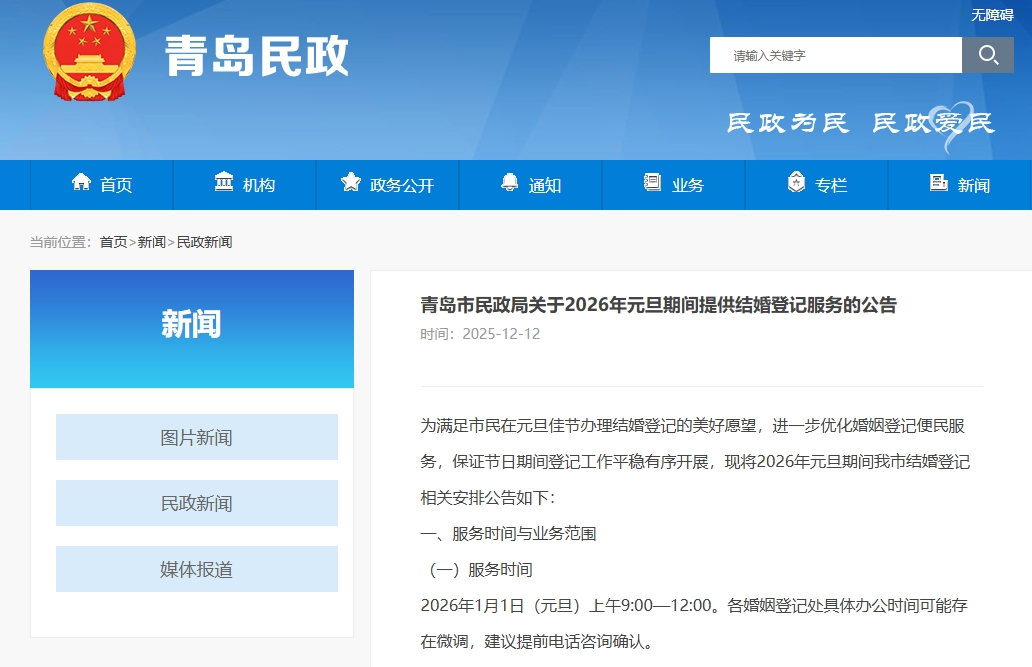Click the star icon beside 政务公开

click(351, 183)
